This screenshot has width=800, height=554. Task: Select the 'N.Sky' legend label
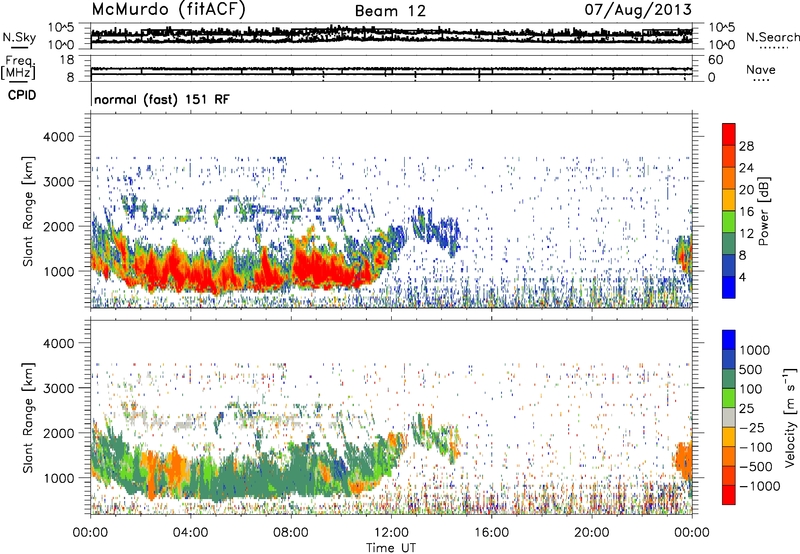19,37
